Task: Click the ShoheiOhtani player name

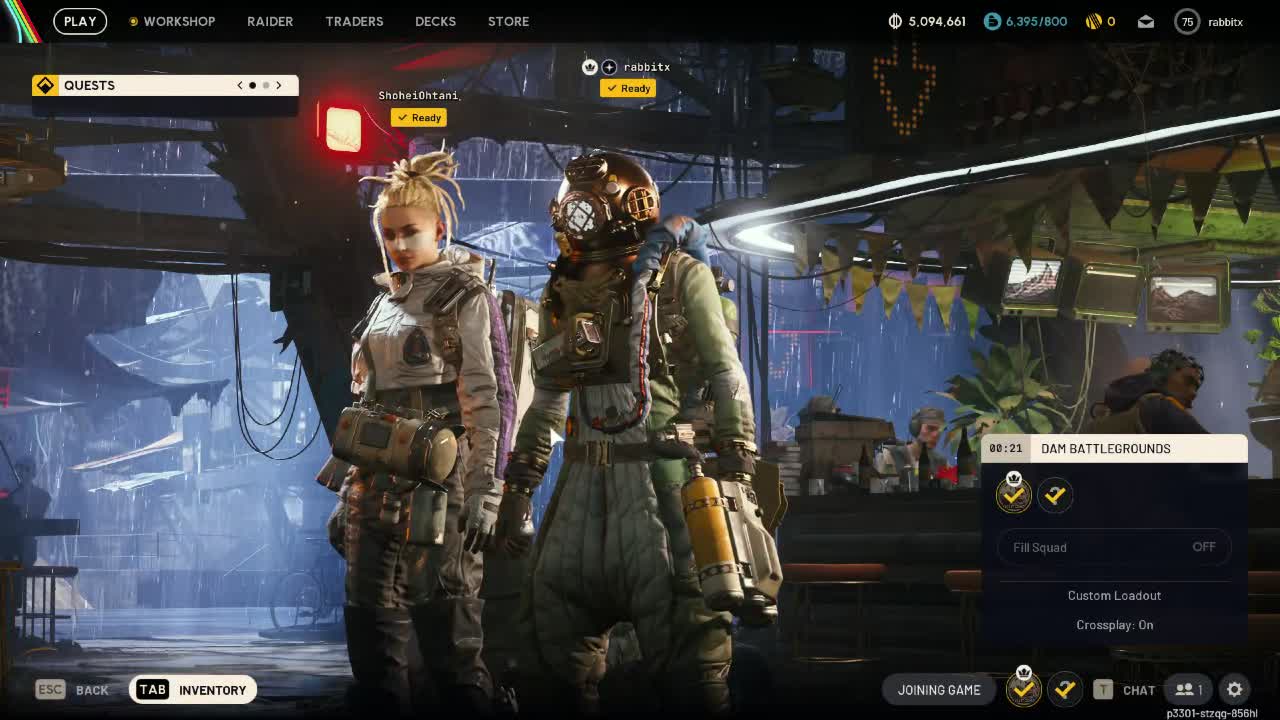Action: click(x=418, y=95)
